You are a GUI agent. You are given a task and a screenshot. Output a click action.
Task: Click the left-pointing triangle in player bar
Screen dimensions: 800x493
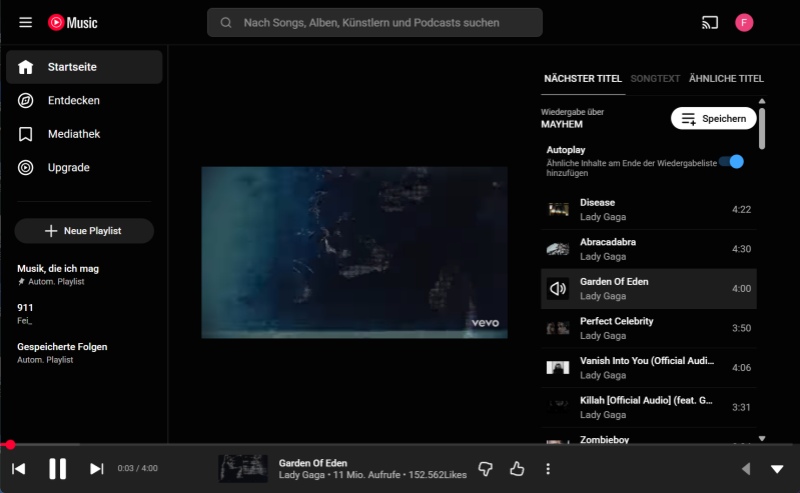coord(746,469)
